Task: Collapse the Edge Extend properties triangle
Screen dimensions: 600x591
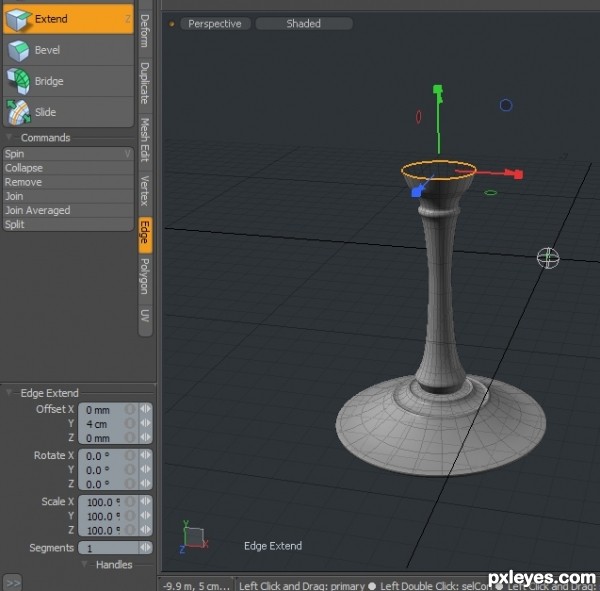Action: coord(9,392)
